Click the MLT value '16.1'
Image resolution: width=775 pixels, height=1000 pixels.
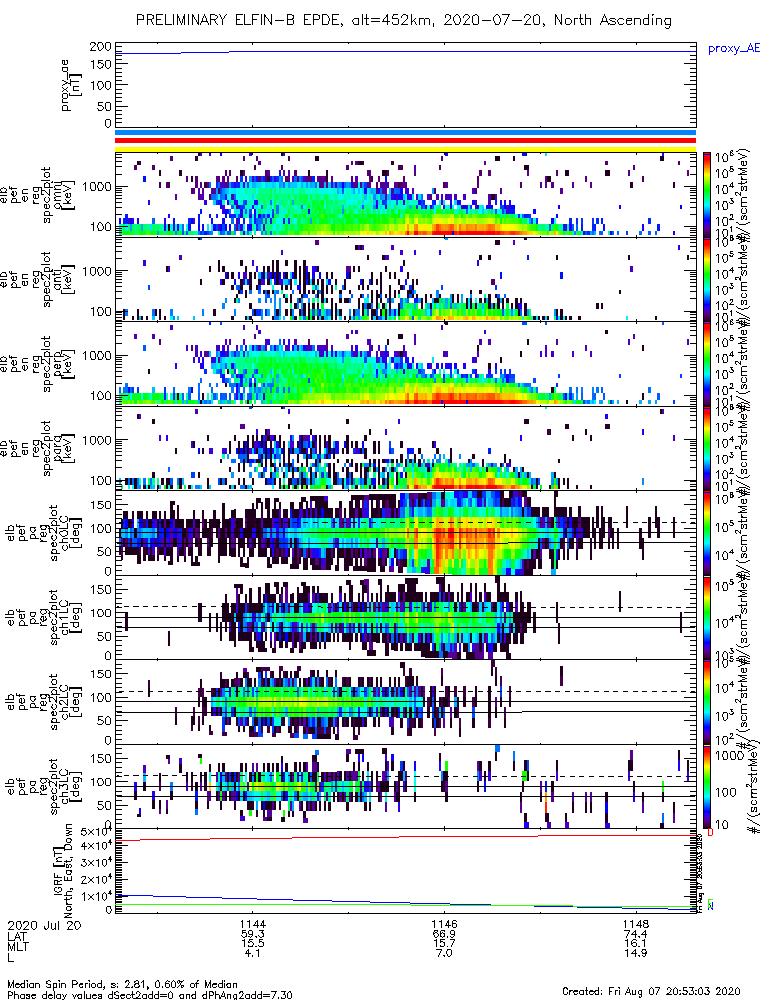636,943
